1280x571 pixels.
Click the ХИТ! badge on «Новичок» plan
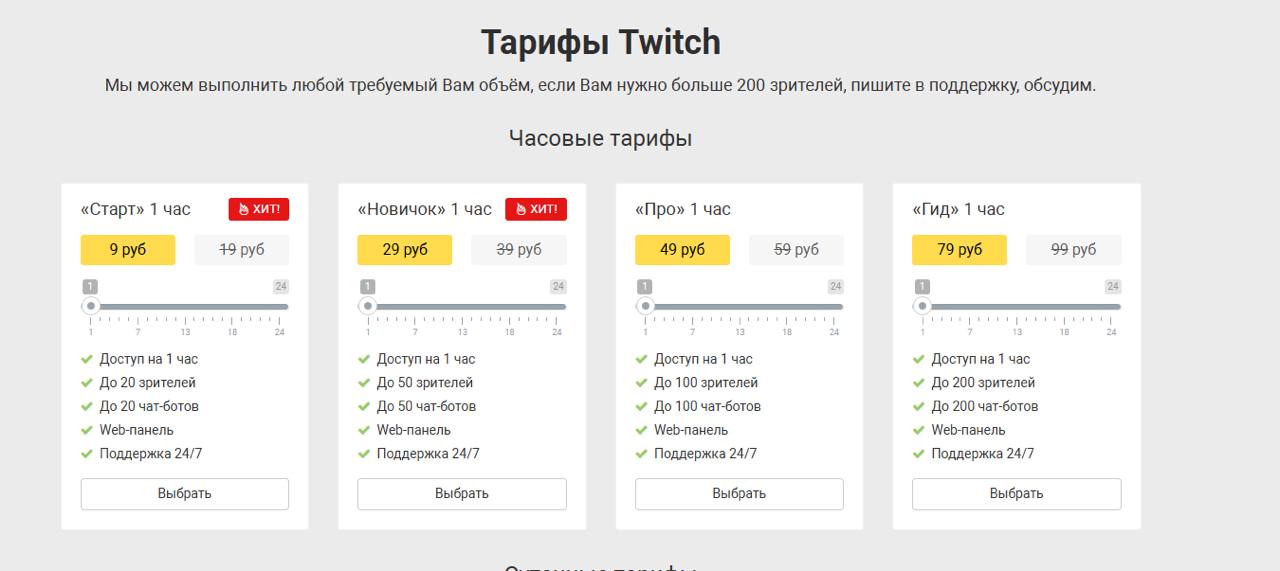pos(536,209)
